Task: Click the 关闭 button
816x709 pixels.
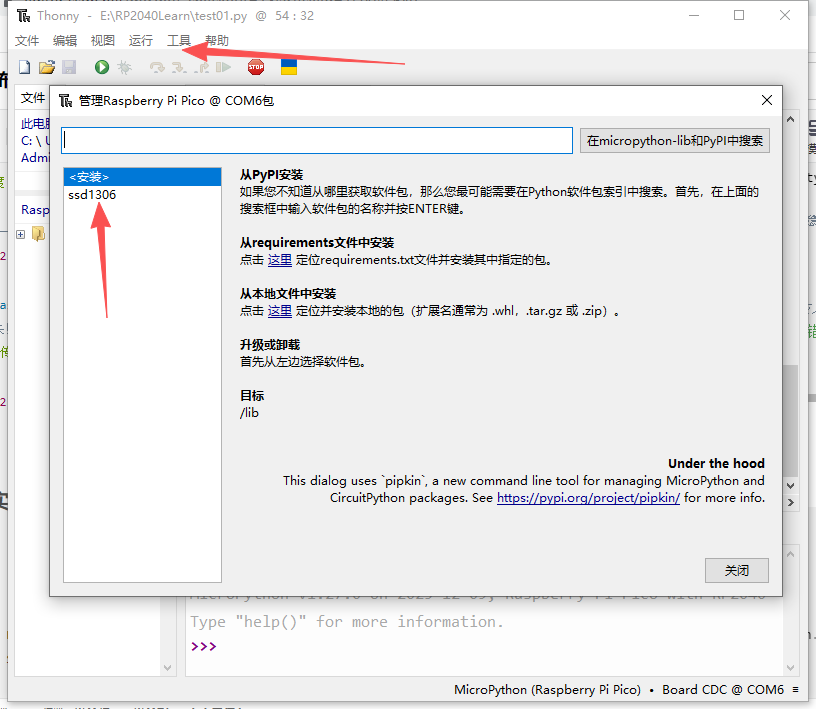Action: (736, 571)
